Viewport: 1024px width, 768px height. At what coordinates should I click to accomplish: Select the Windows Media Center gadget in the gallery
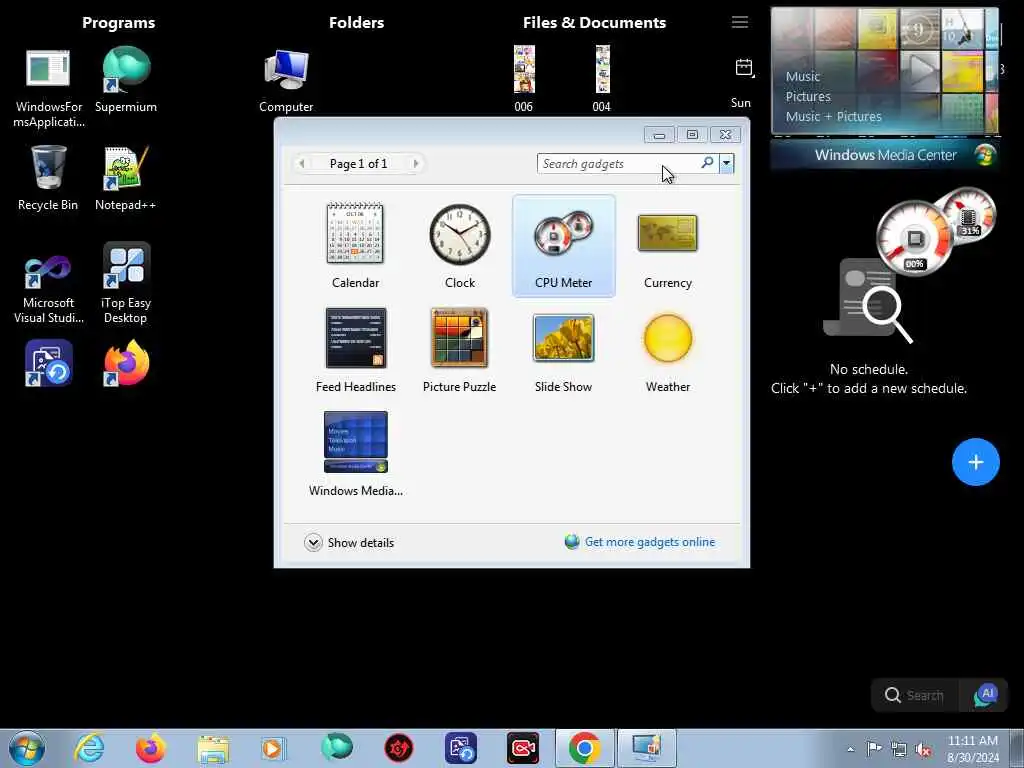355,454
